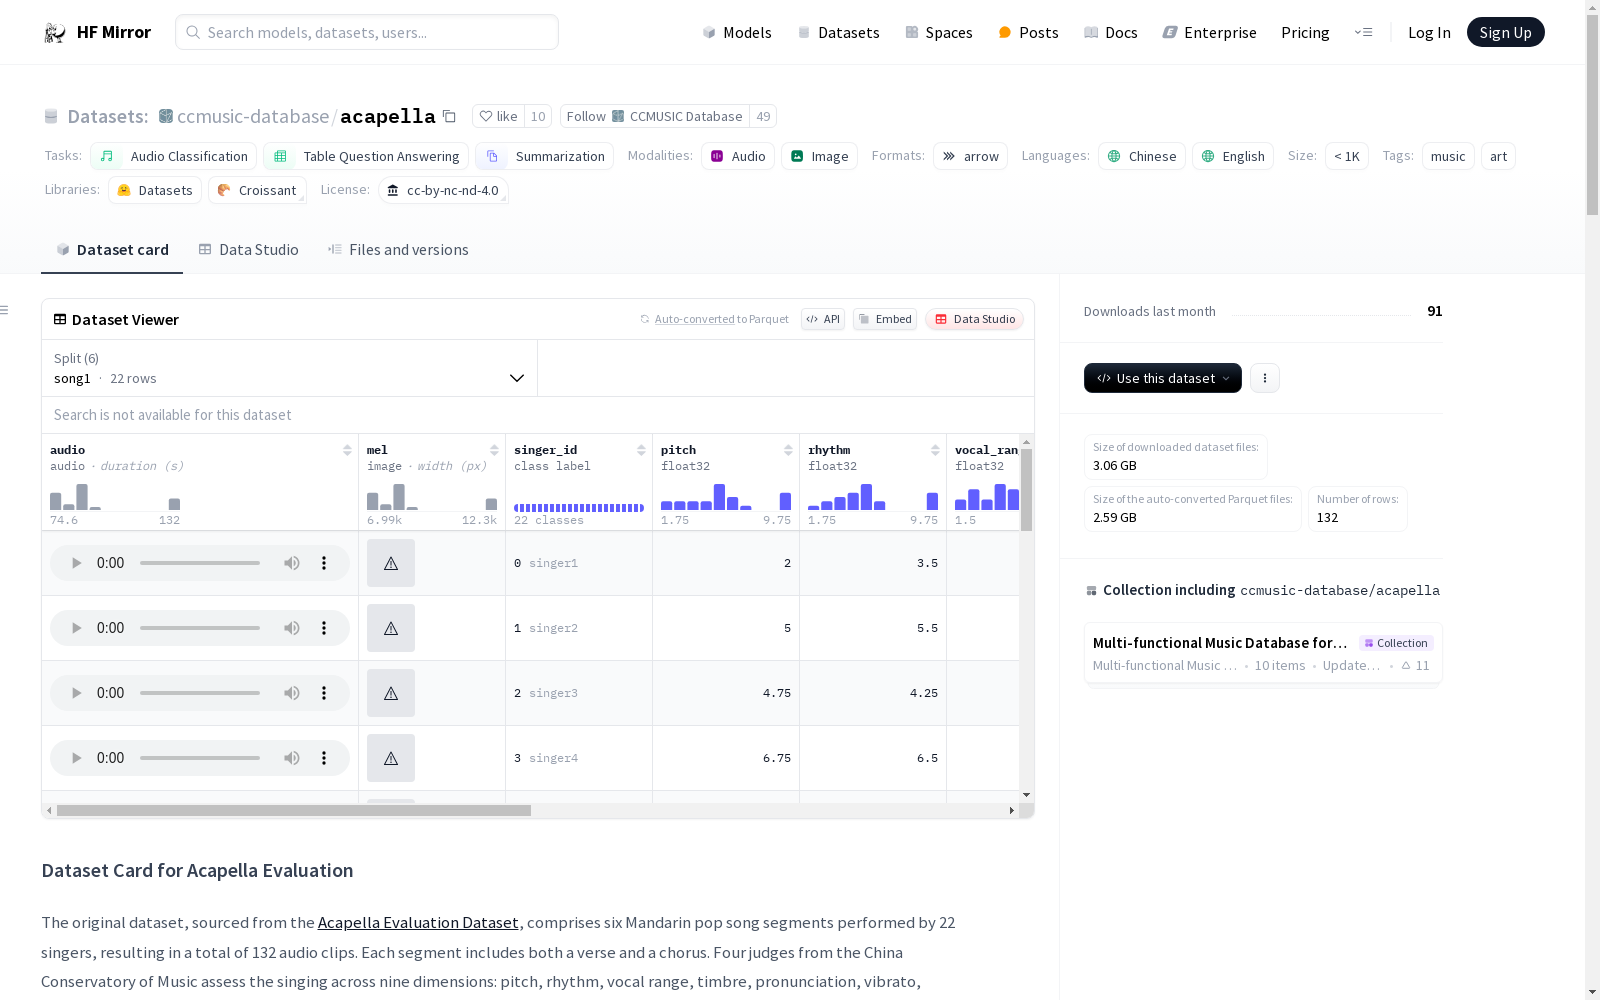
Task: Click the Sign Up button
Action: click(1505, 32)
